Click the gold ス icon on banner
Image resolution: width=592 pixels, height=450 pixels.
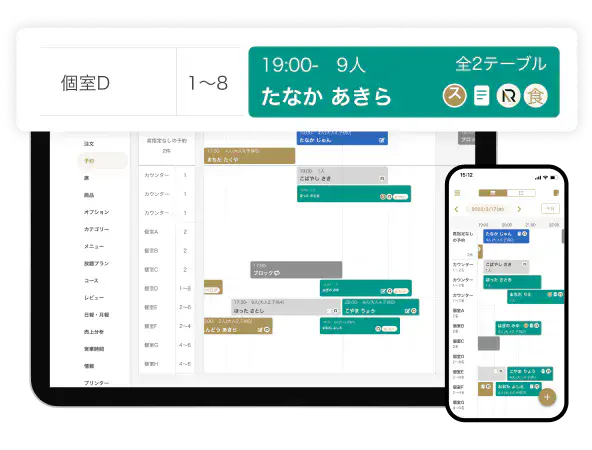[454, 96]
